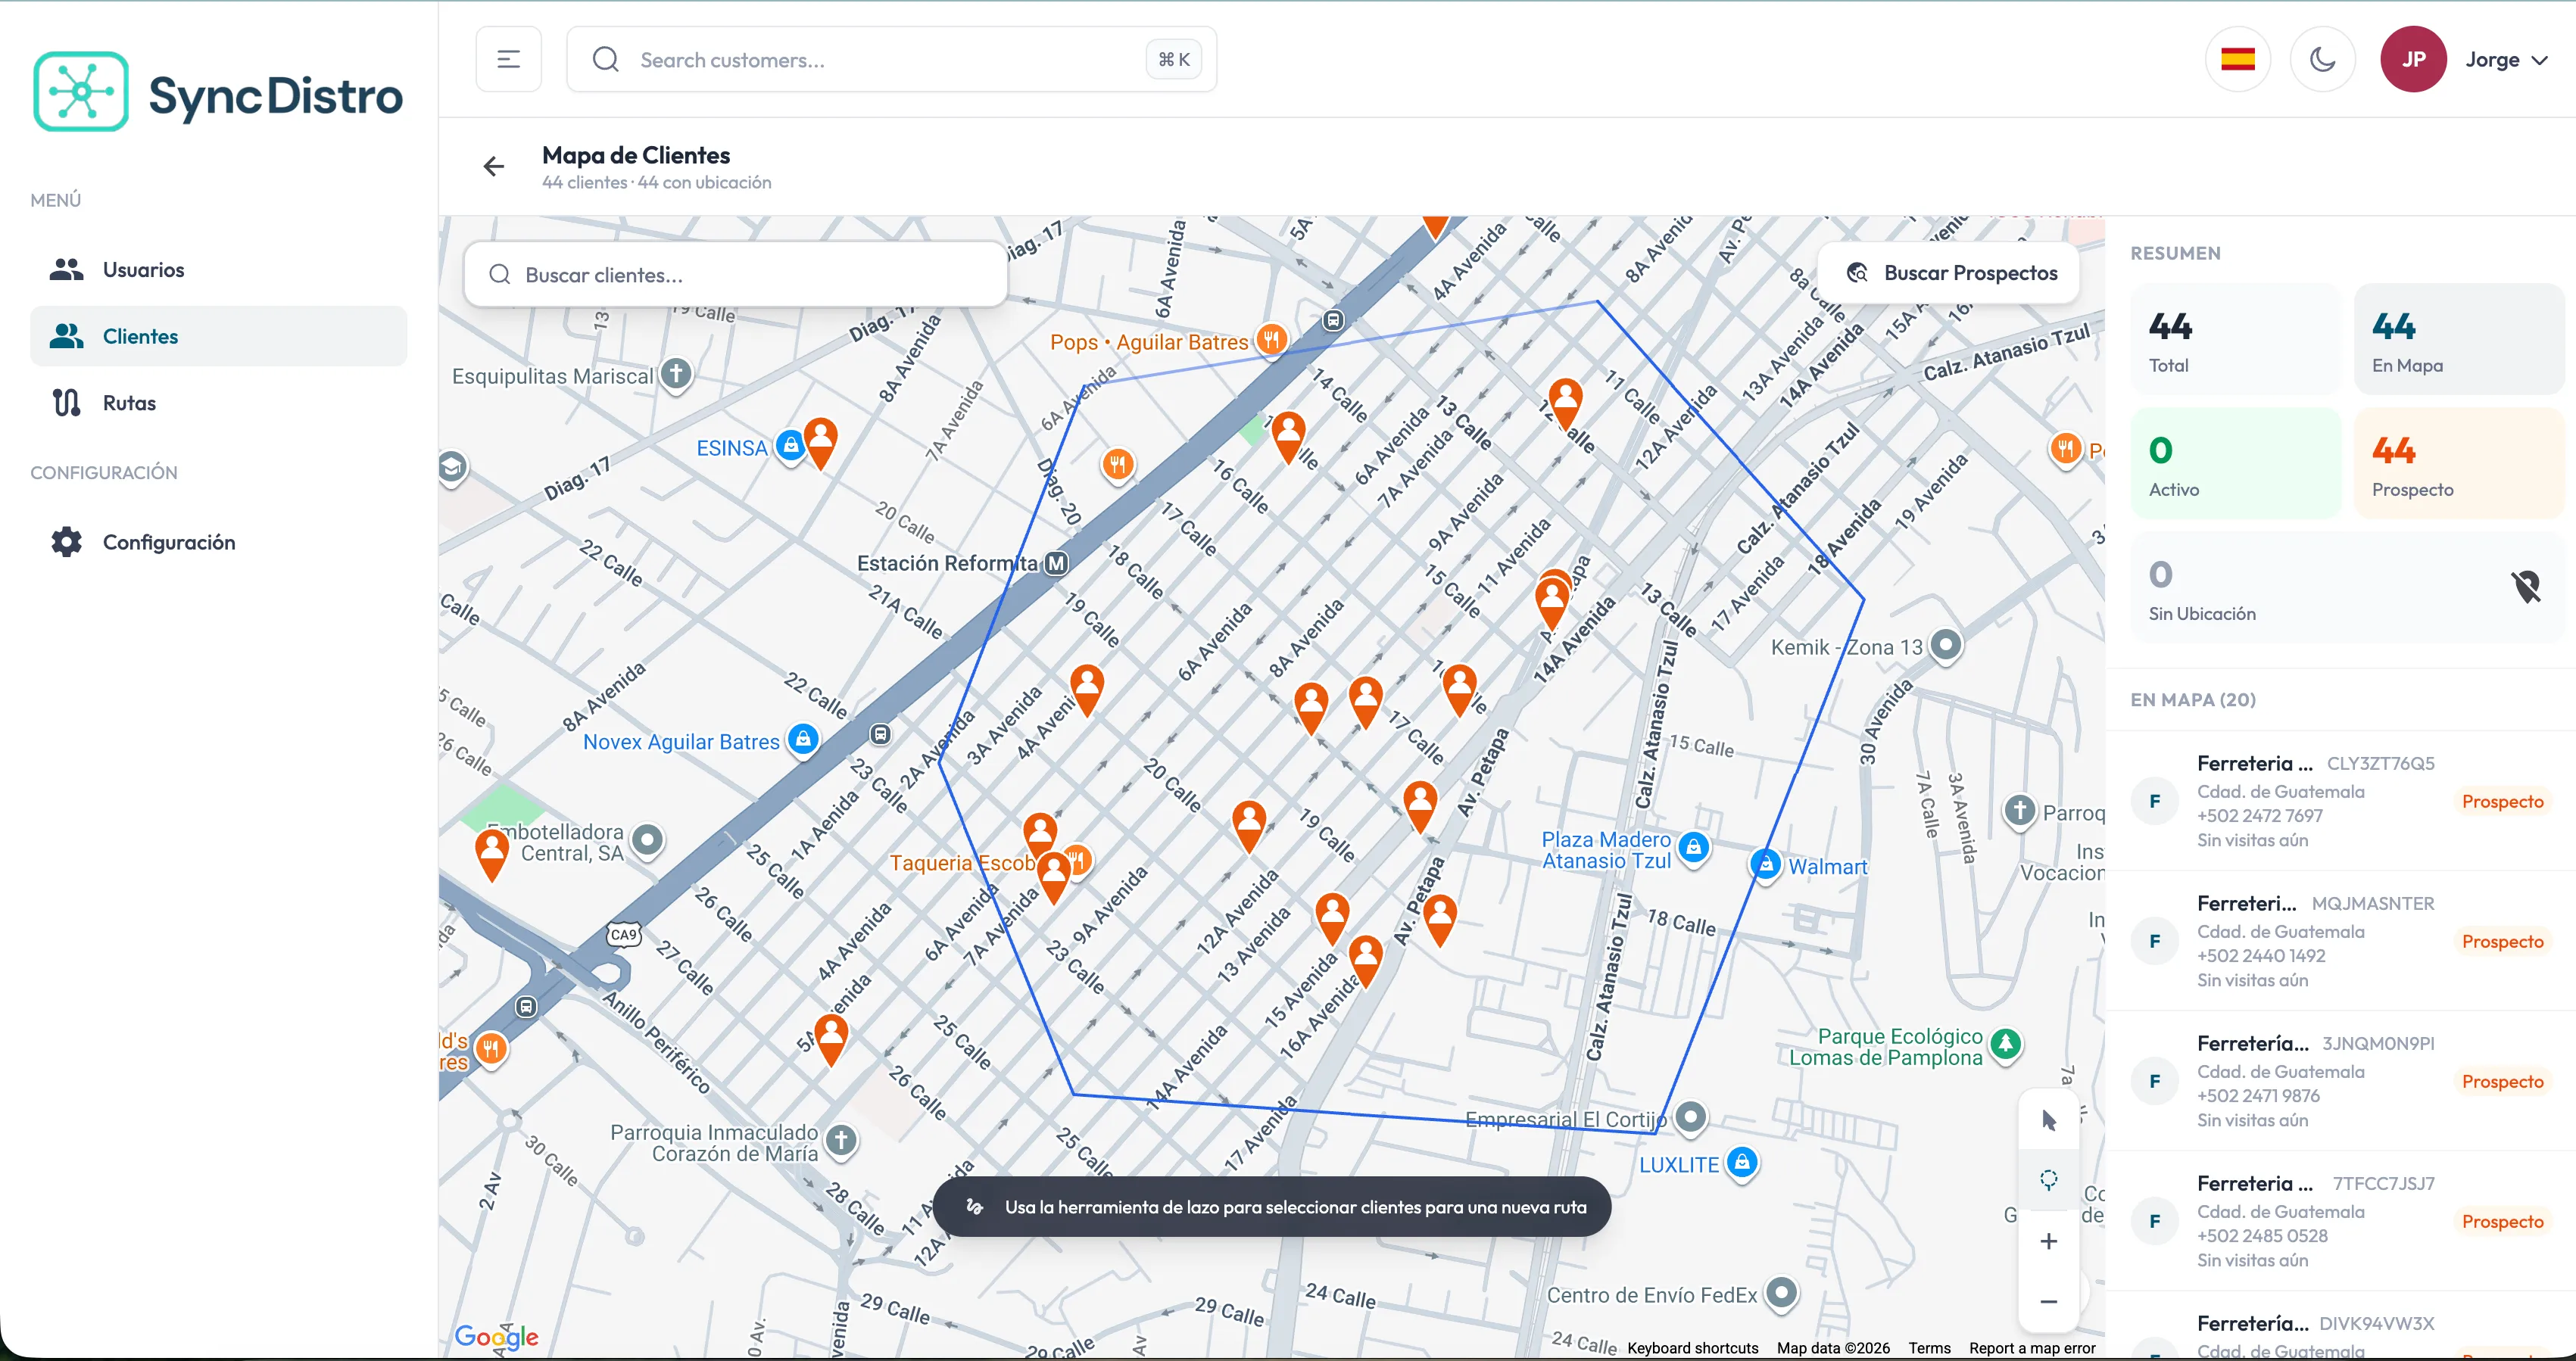The height and width of the screenshot is (1361, 2576).
Task: Click the Google logo on the map
Action: [x=496, y=1337]
